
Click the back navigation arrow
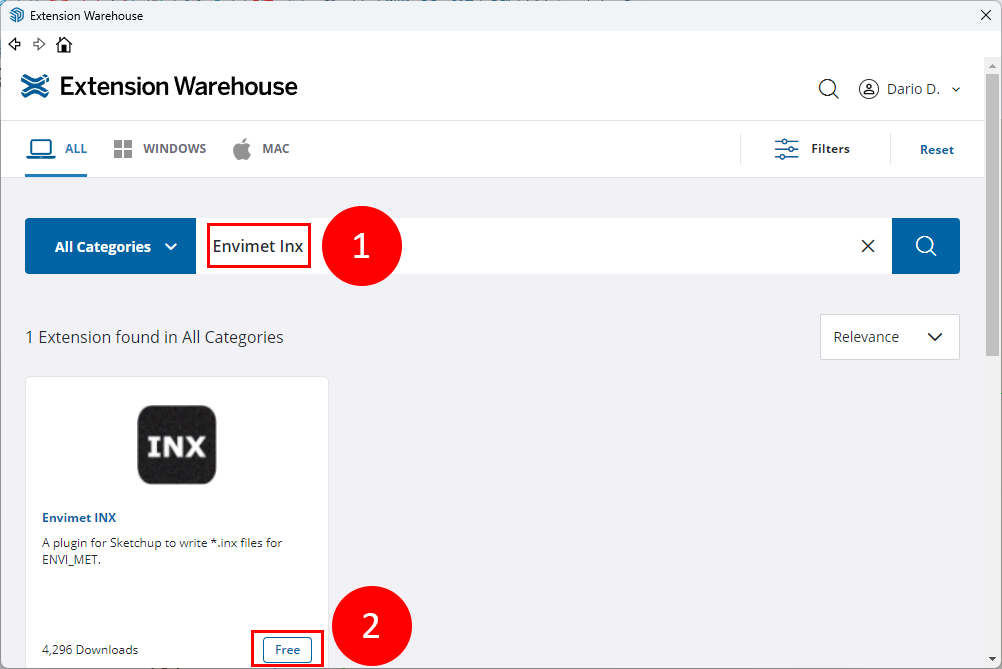point(15,44)
